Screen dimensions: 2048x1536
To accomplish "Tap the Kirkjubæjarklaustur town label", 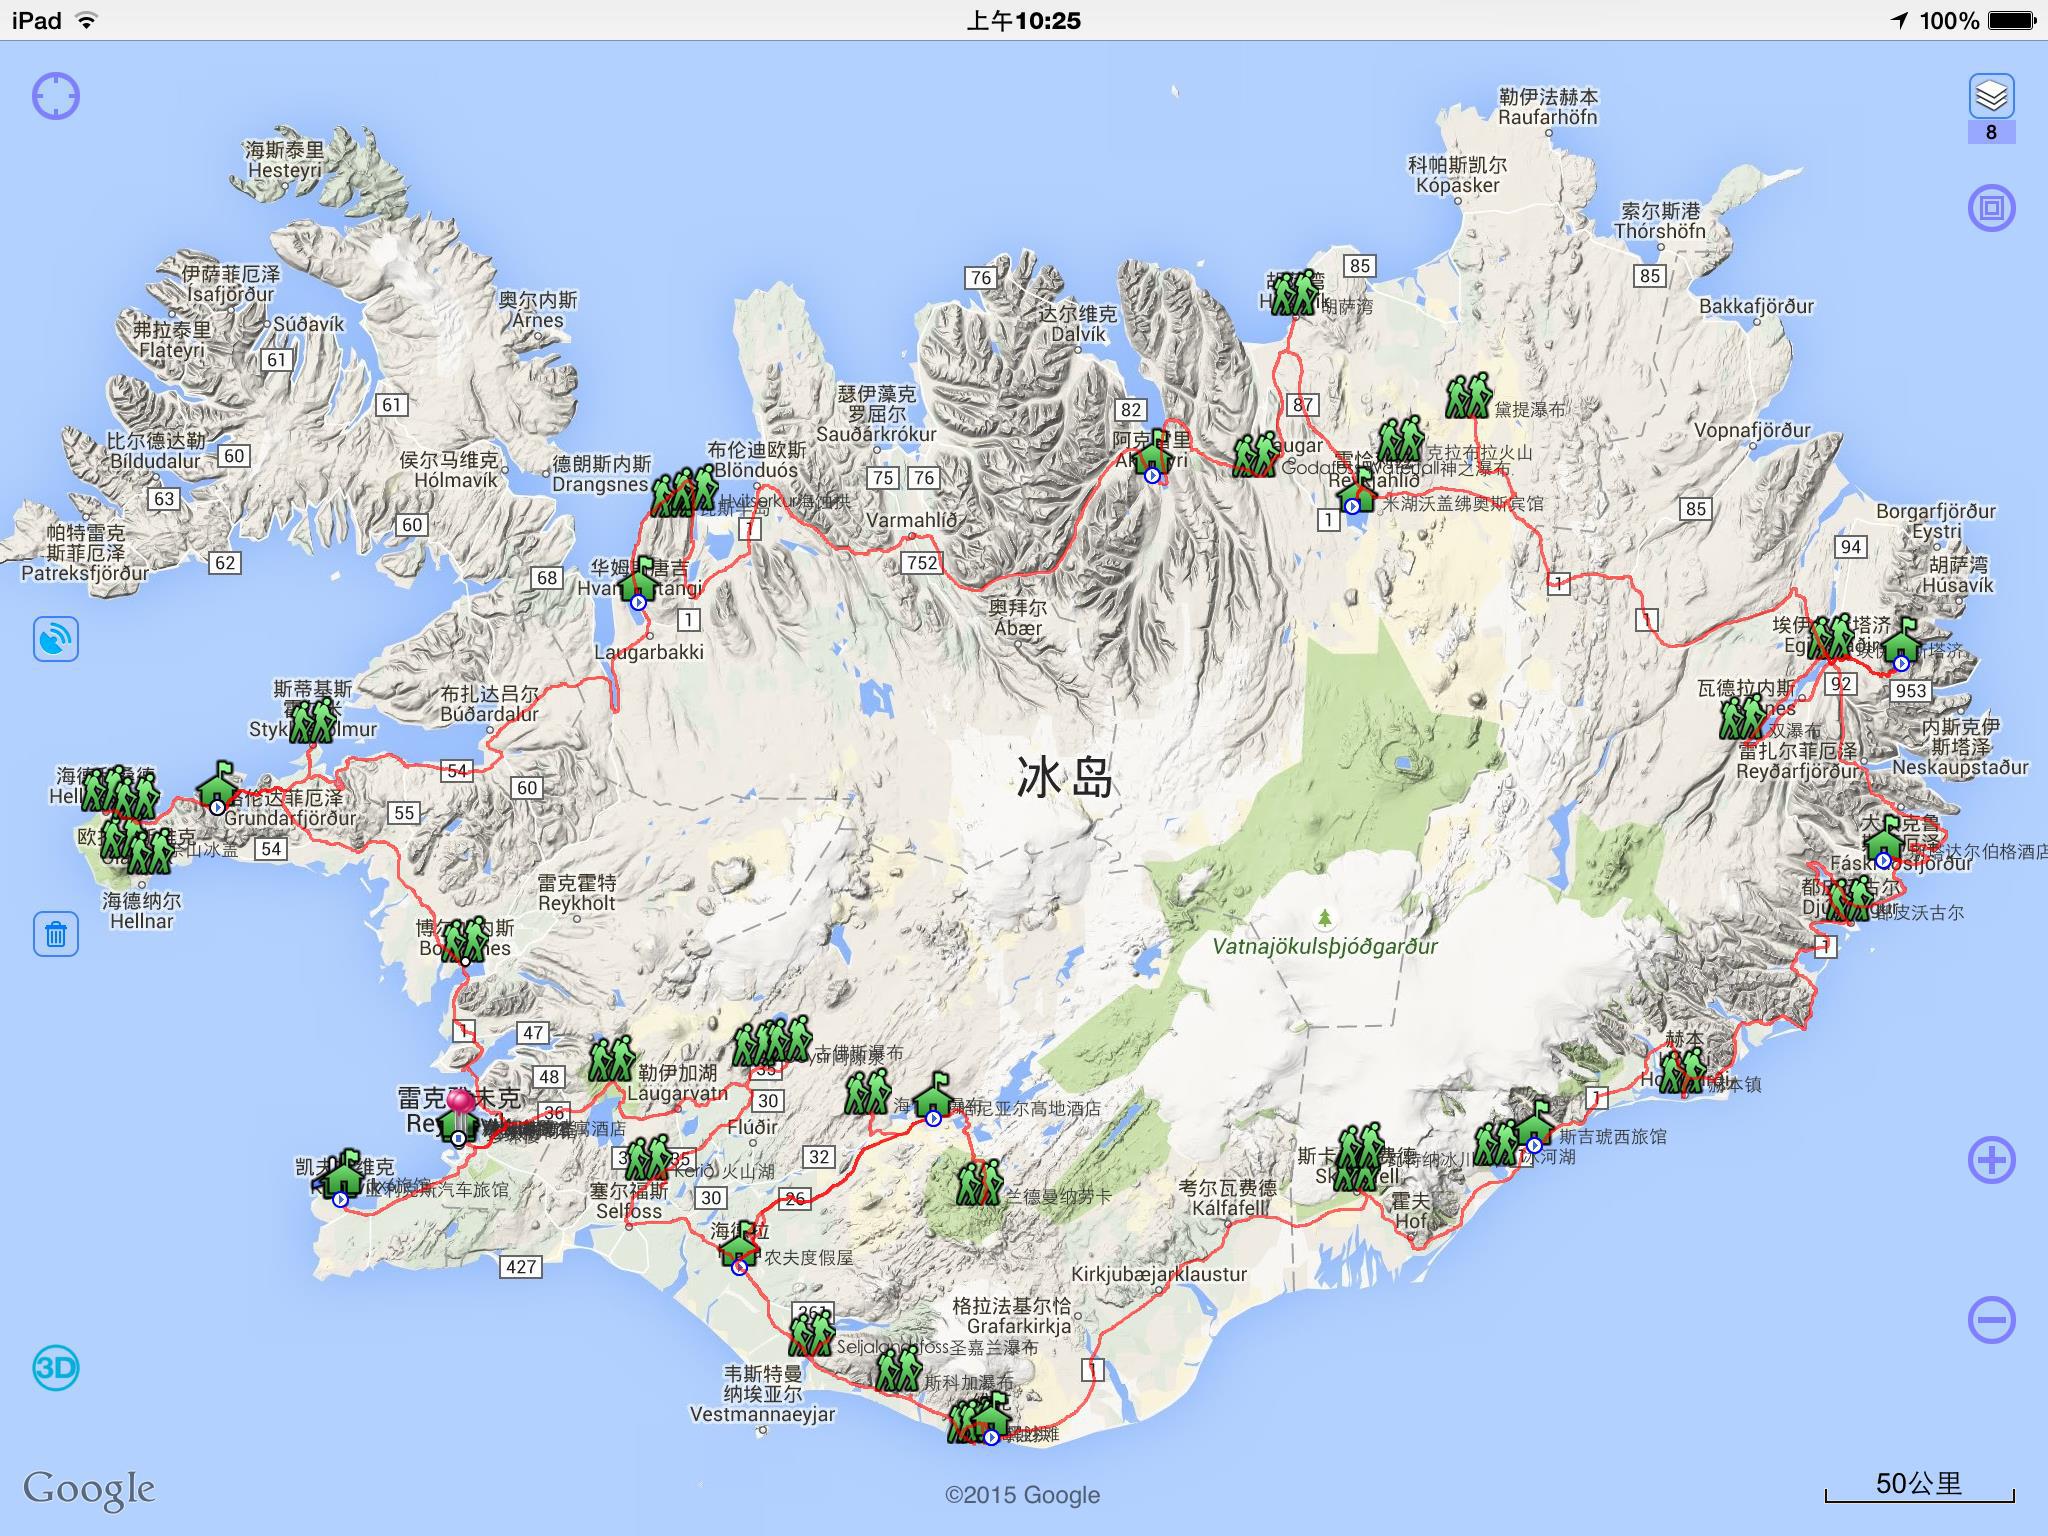I will (1159, 1274).
